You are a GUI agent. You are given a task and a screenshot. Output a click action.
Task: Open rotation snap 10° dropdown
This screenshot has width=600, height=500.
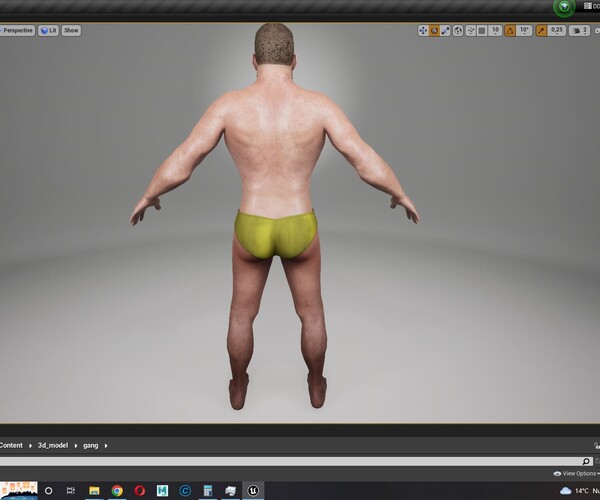[x=524, y=31]
